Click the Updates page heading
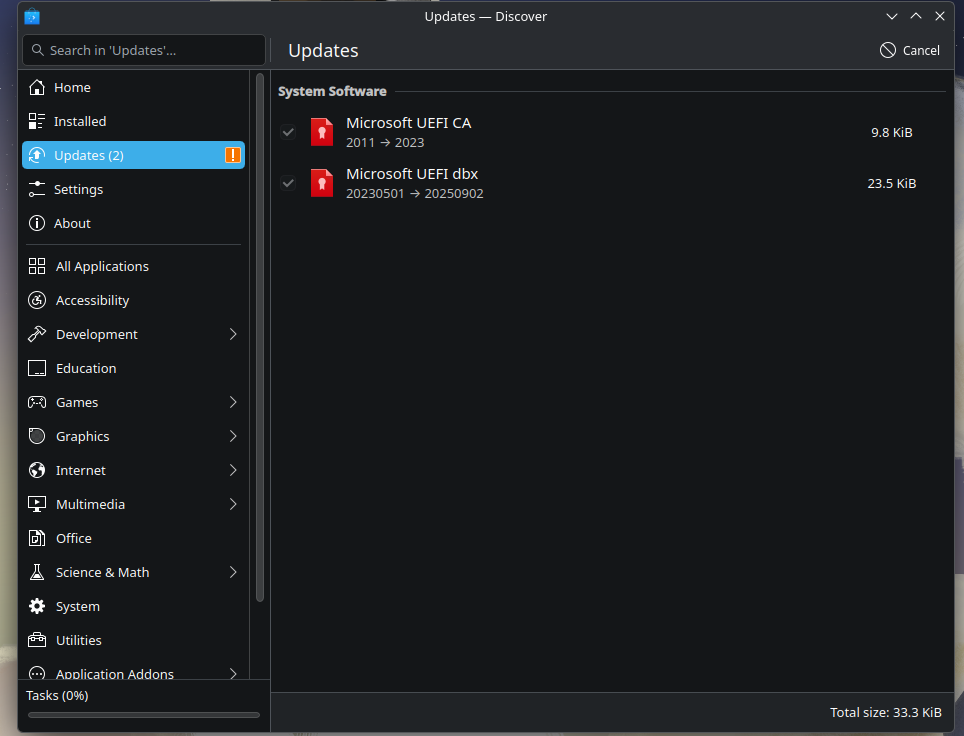 [323, 50]
